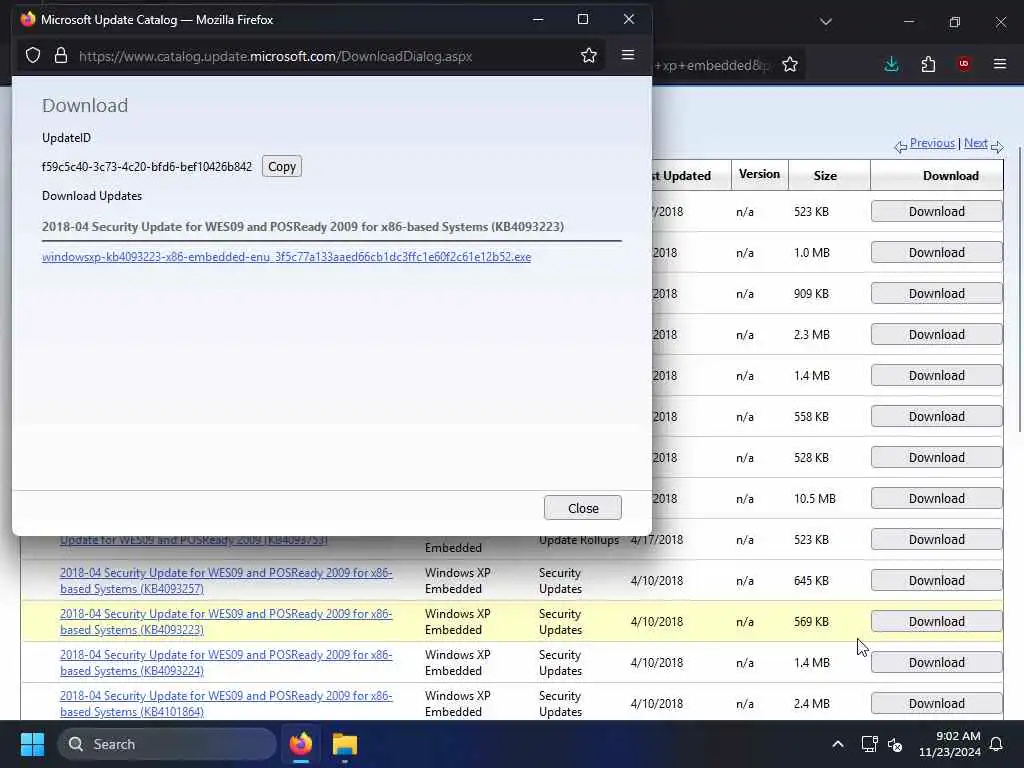Click Download for the 909 KB update
Viewport: 1024px width, 768px height.
936,293
